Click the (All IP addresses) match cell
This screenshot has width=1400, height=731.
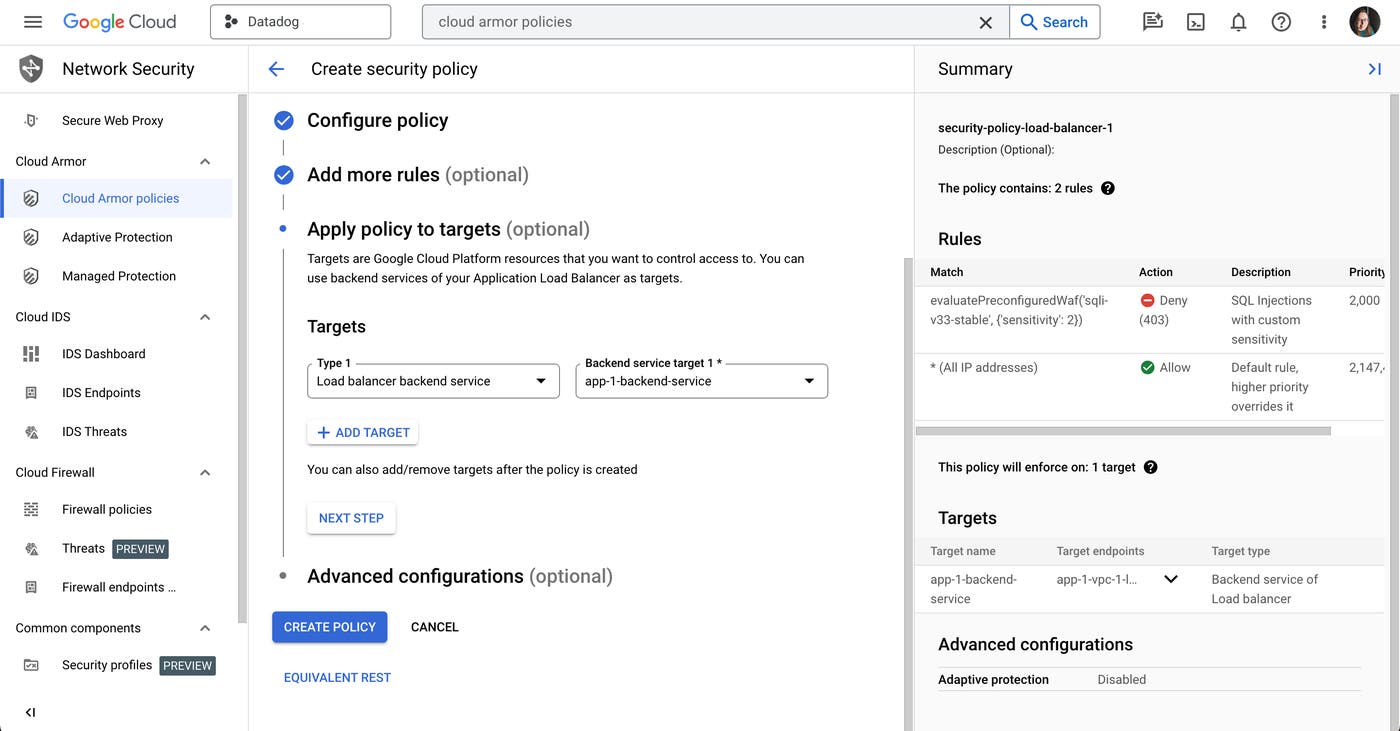(x=983, y=367)
